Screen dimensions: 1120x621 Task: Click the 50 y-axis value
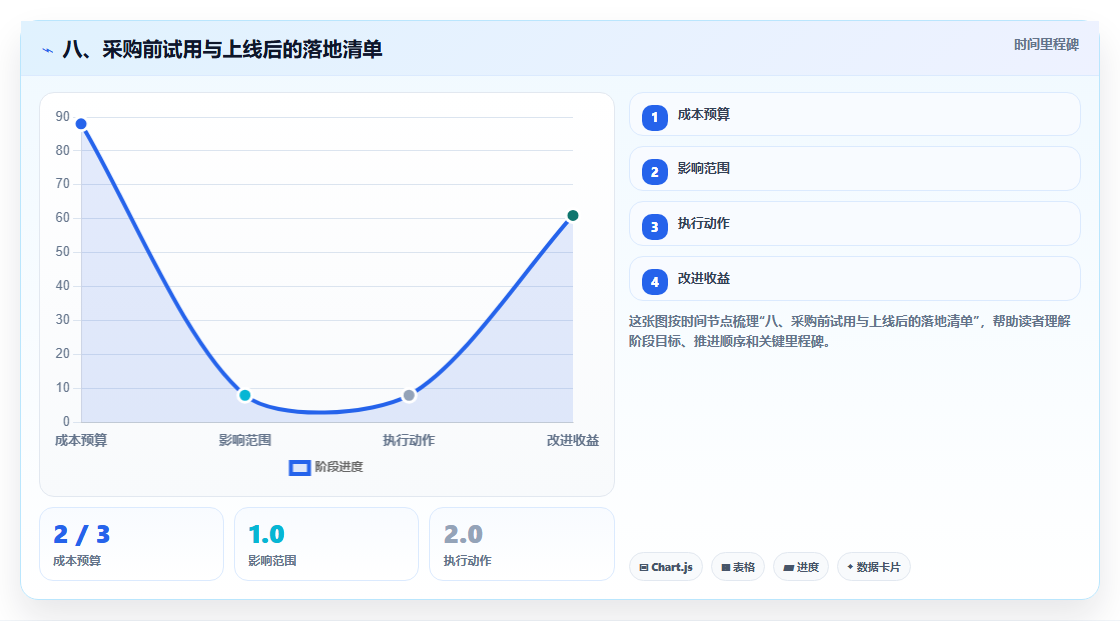pos(63,252)
